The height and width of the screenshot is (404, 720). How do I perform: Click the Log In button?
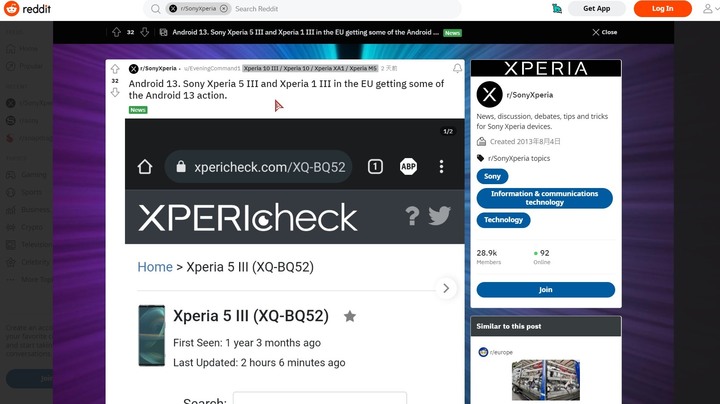662,9
